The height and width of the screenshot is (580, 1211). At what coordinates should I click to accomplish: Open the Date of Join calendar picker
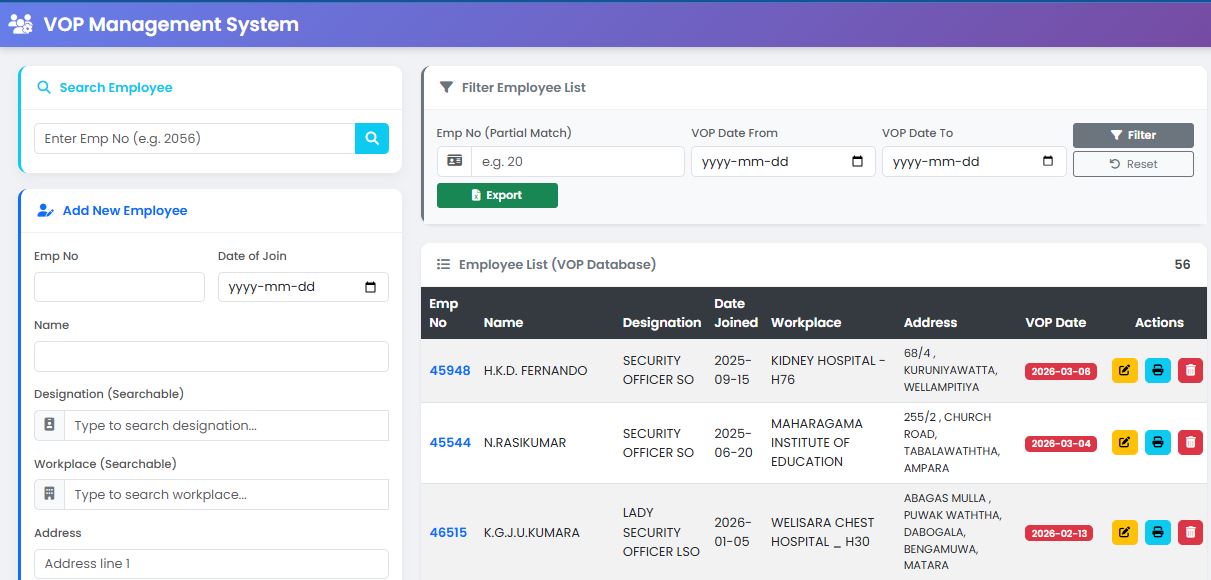(370, 287)
